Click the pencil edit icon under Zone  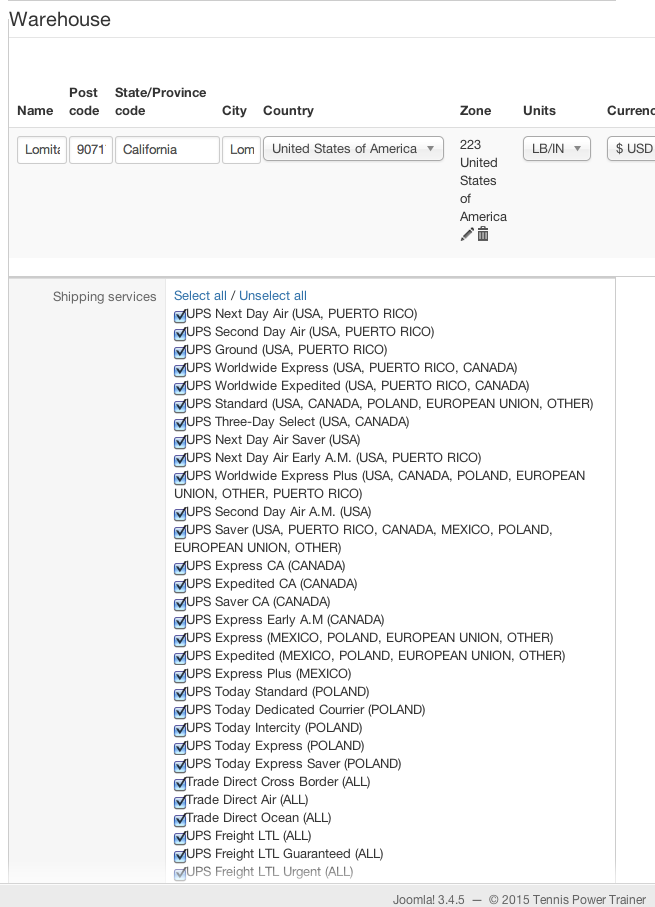(466, 234)
